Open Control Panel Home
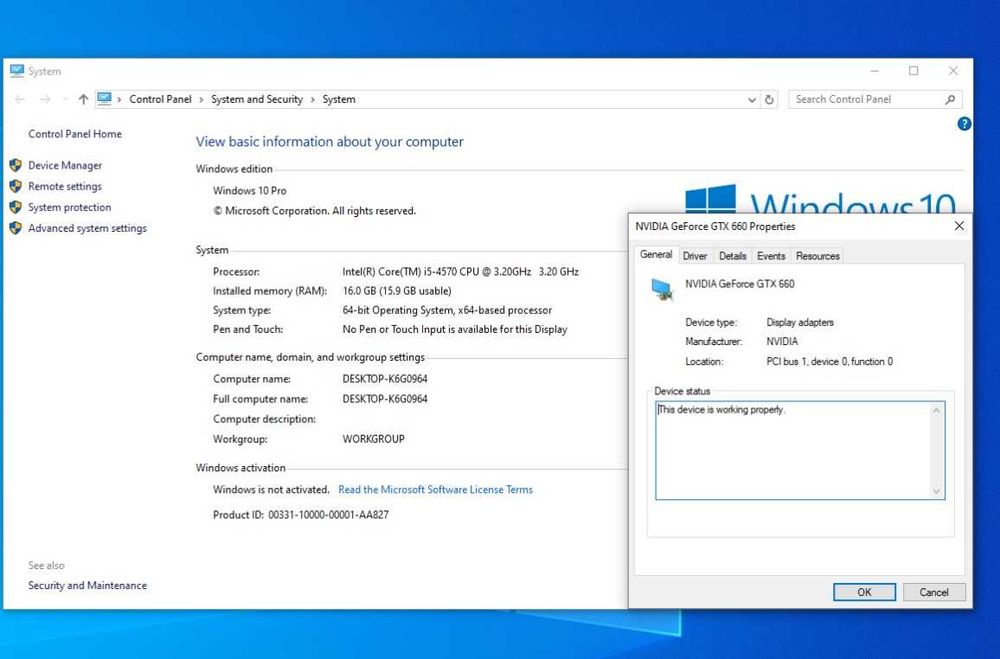Image resolution: width=1000 pixels, height=659 pixels. 75,134
